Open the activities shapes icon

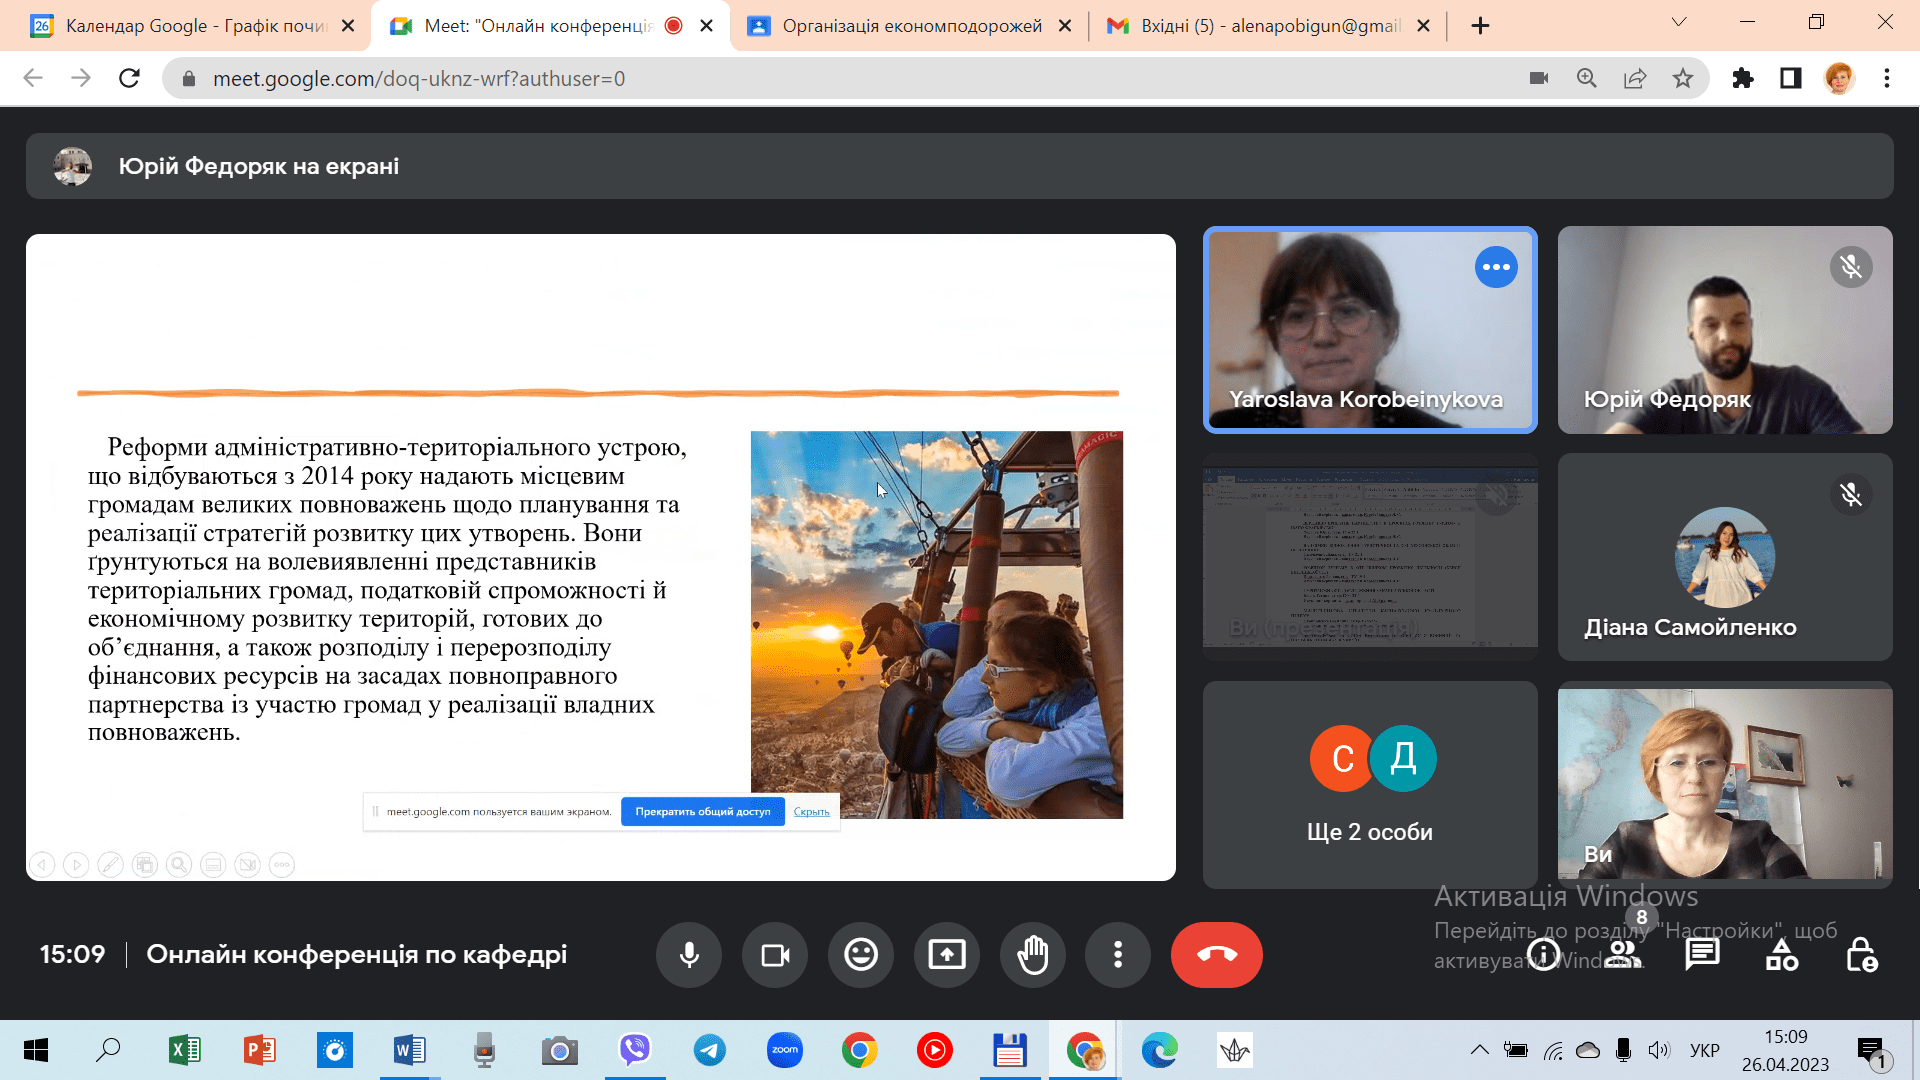[x=1781, y=955]
